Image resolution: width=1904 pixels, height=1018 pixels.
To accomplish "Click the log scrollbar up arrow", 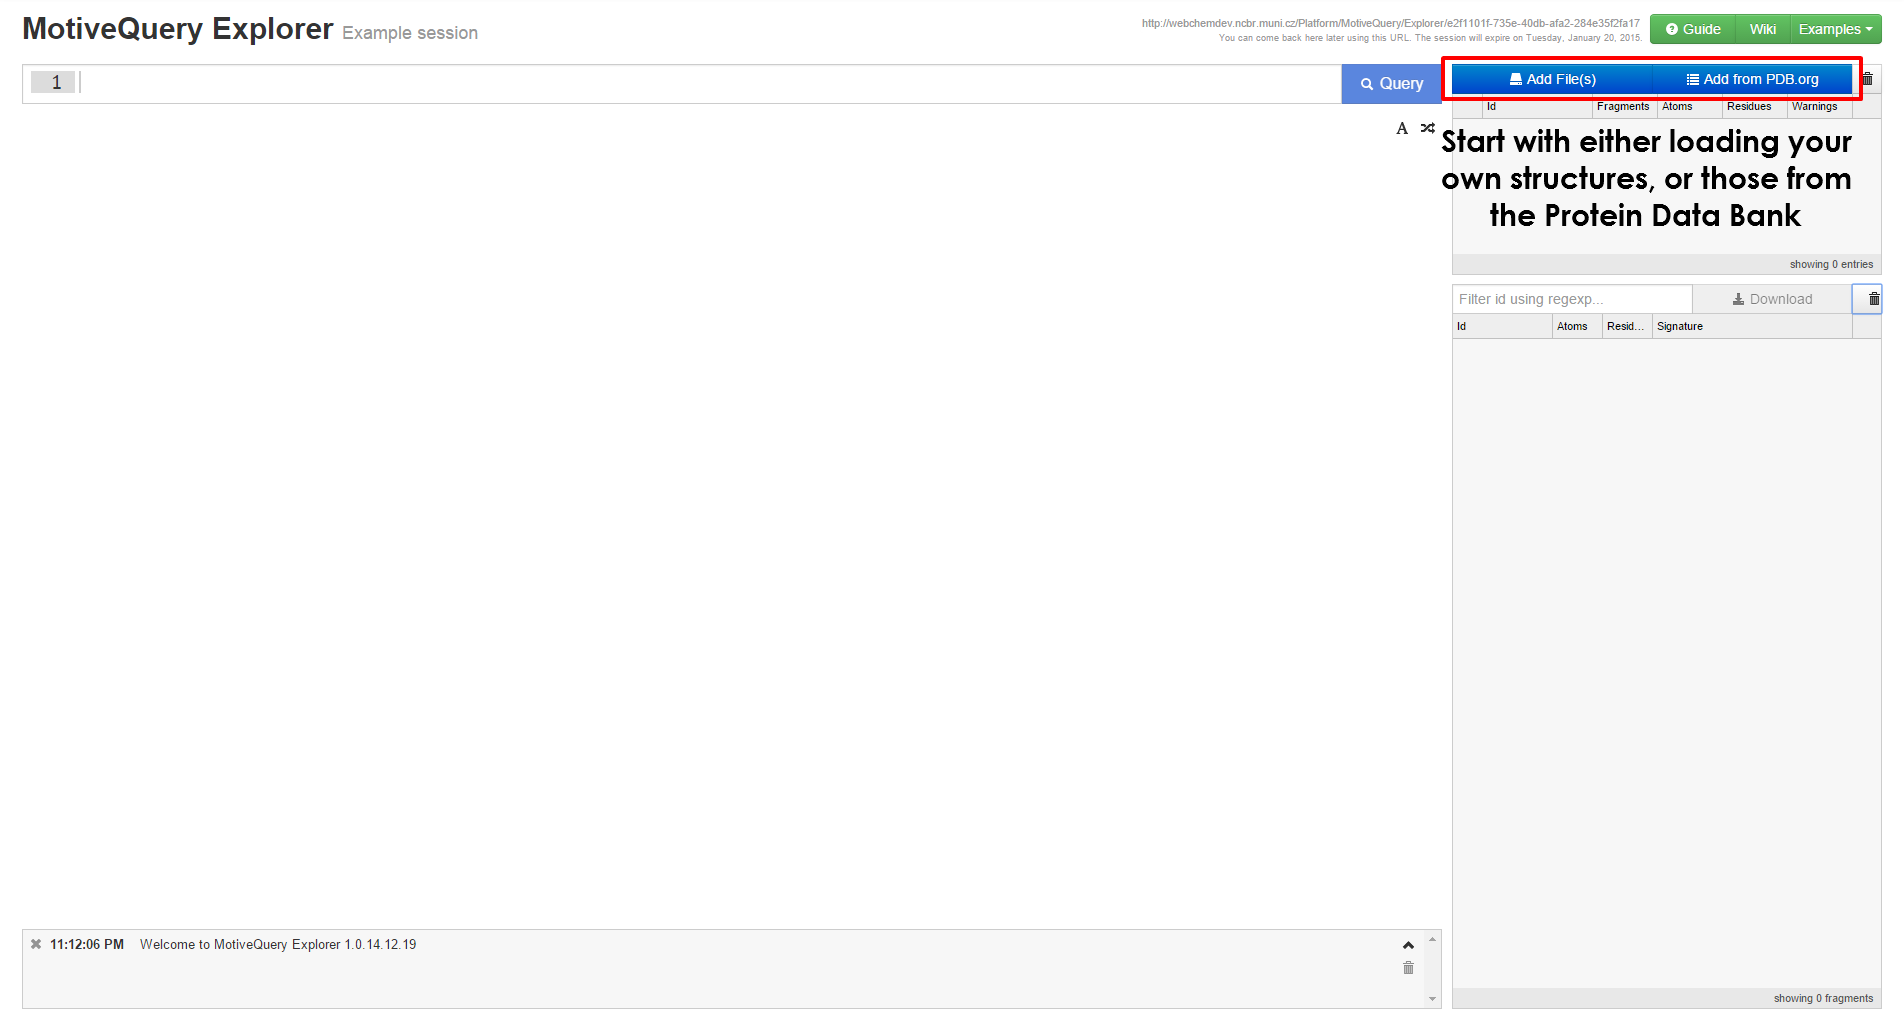I will 1433,939.
